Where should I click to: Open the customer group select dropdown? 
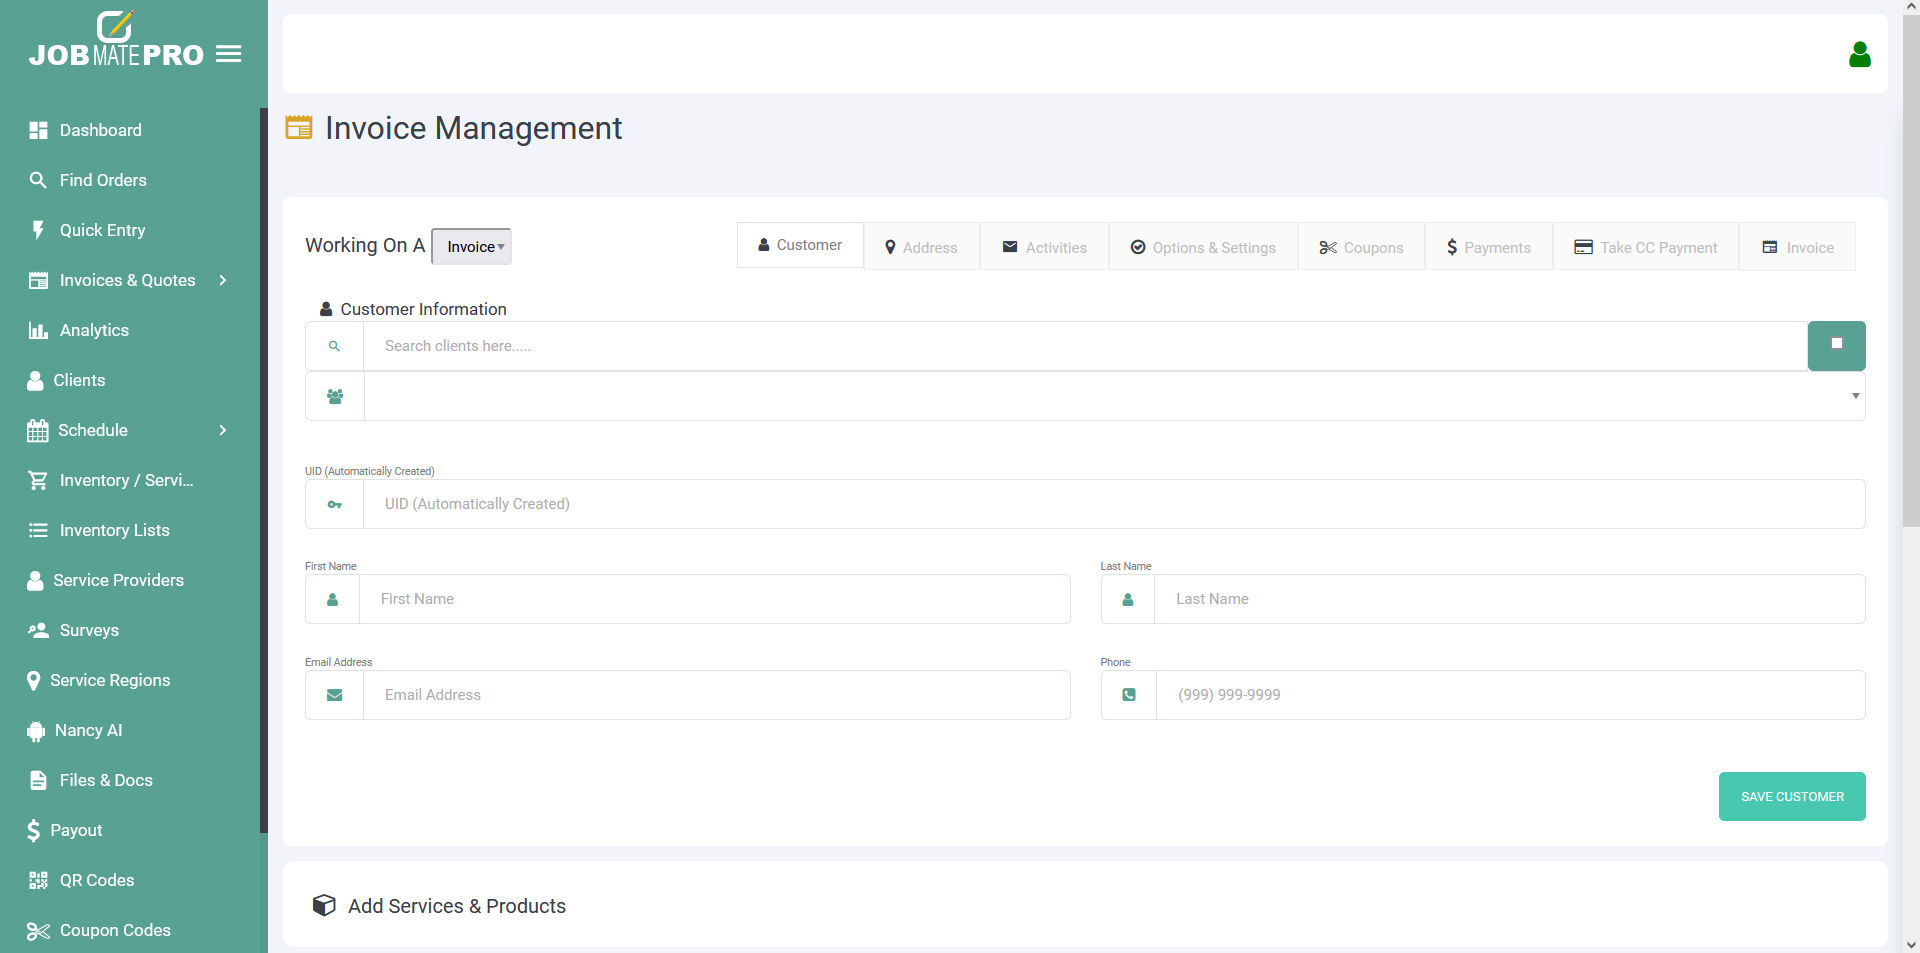click(1114, 396)
